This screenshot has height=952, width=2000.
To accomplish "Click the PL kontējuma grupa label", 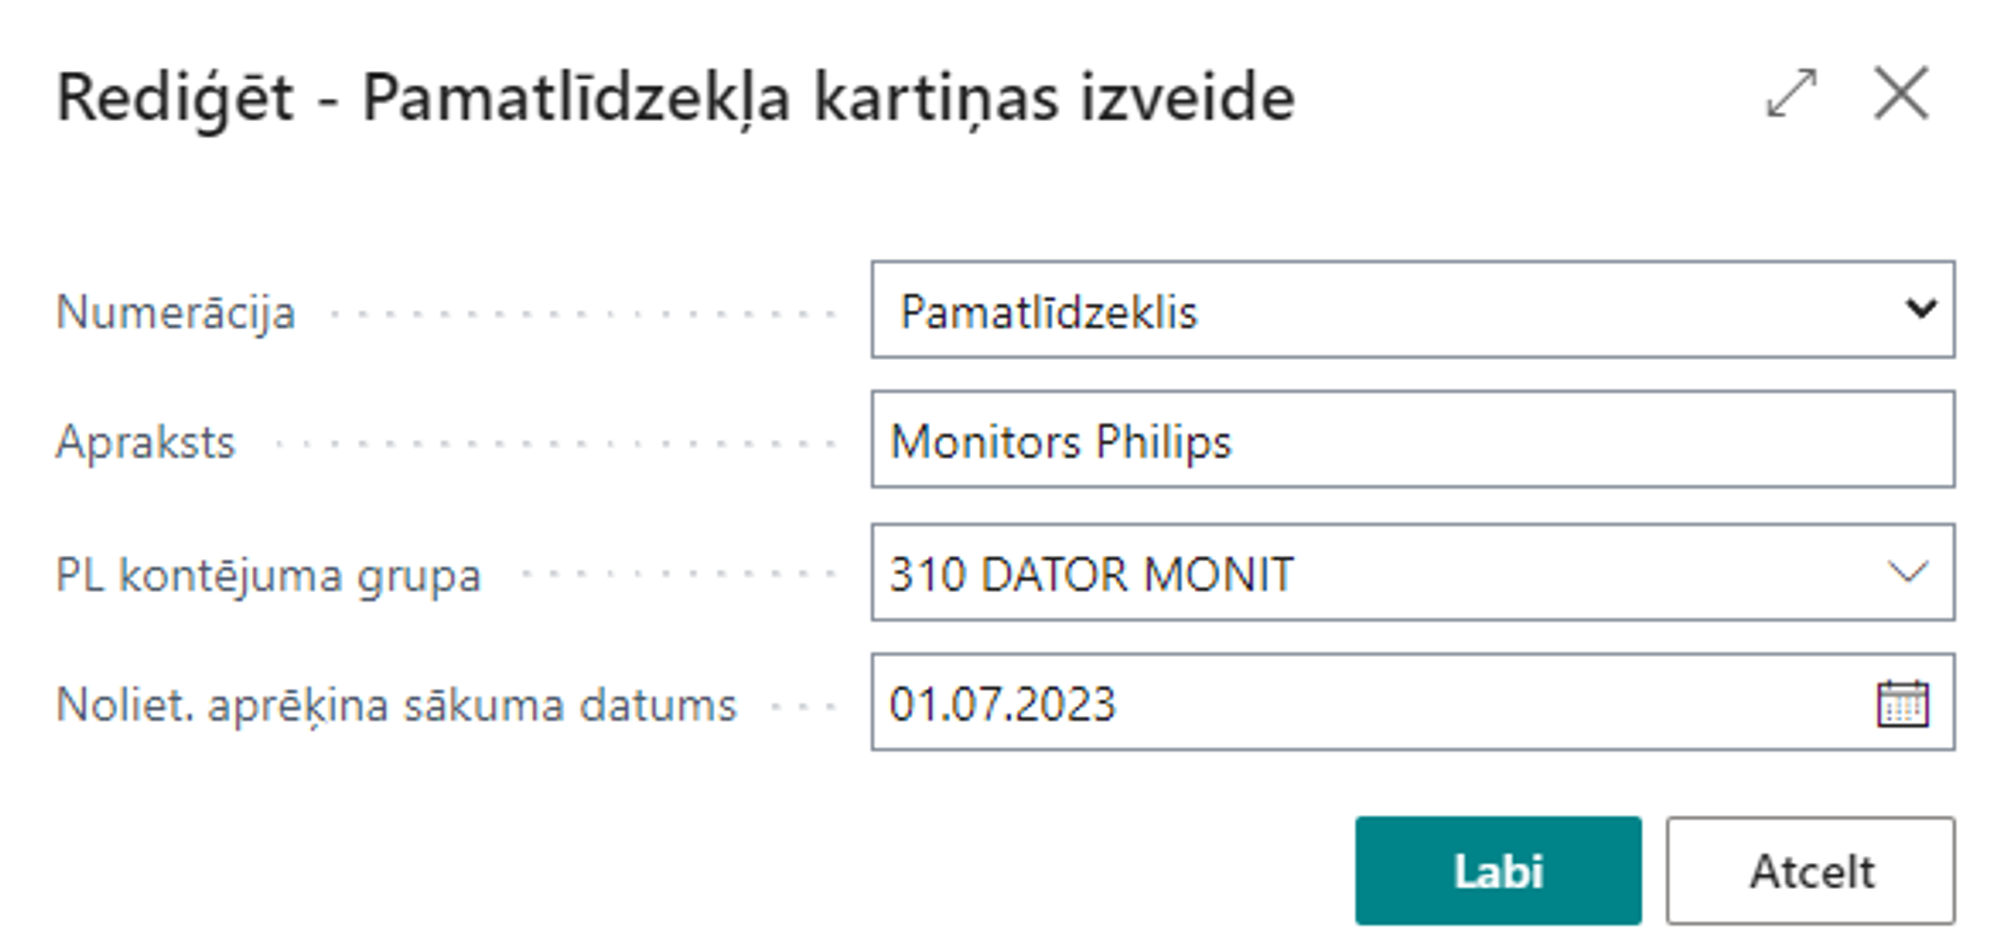I will (x=268, y=576).
